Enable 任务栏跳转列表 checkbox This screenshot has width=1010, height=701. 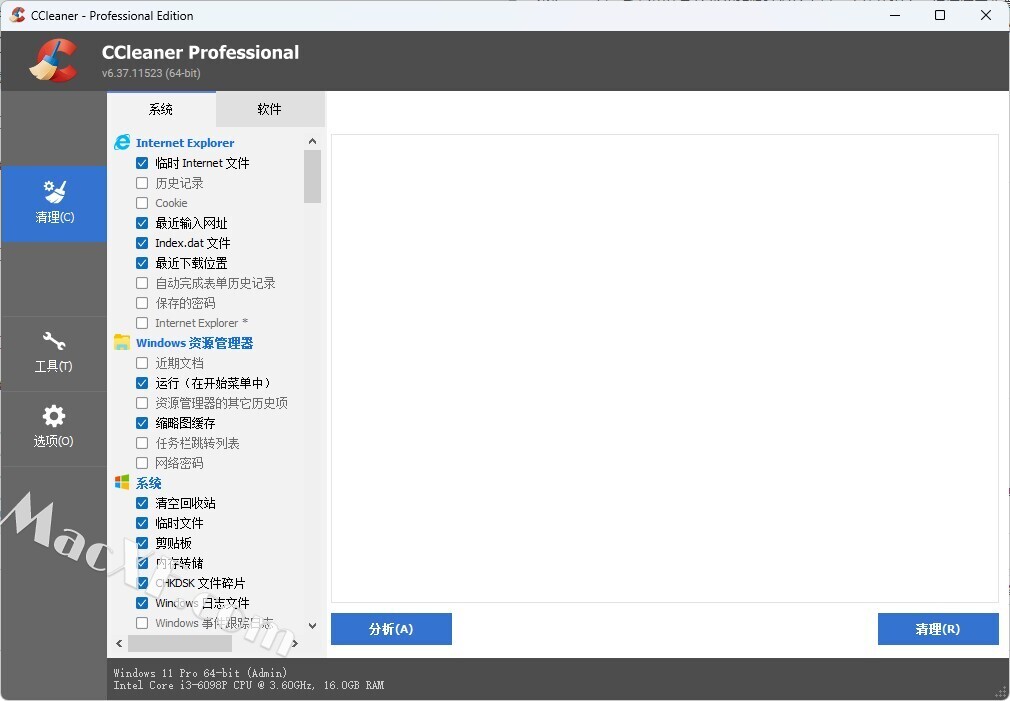[x=142, y=443]
